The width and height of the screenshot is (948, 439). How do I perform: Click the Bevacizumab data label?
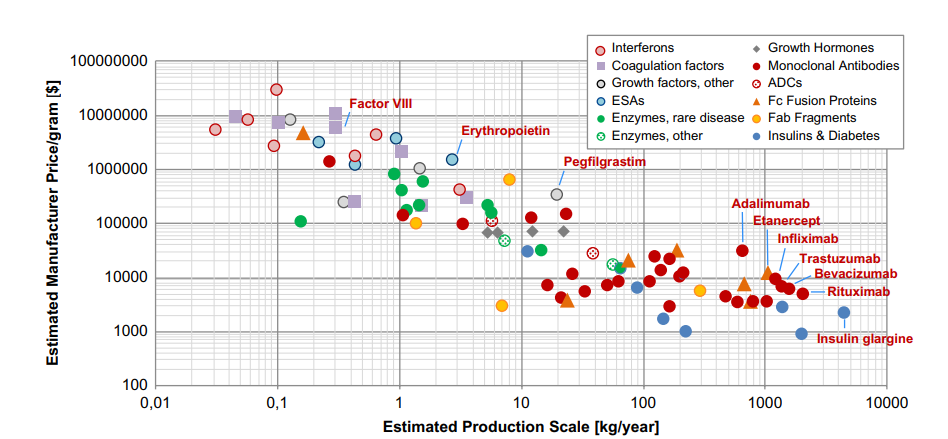(x=855, y=274)
